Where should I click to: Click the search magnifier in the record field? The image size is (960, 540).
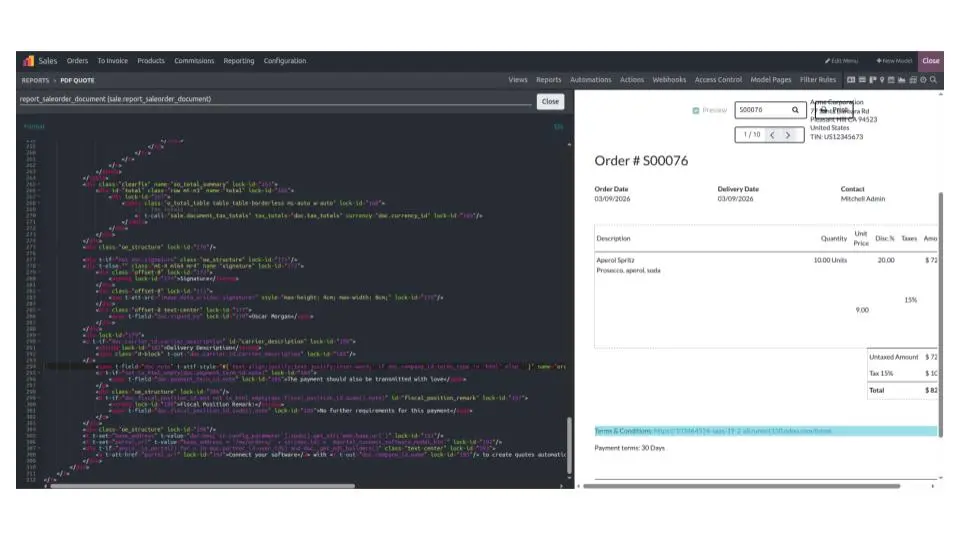796,110
